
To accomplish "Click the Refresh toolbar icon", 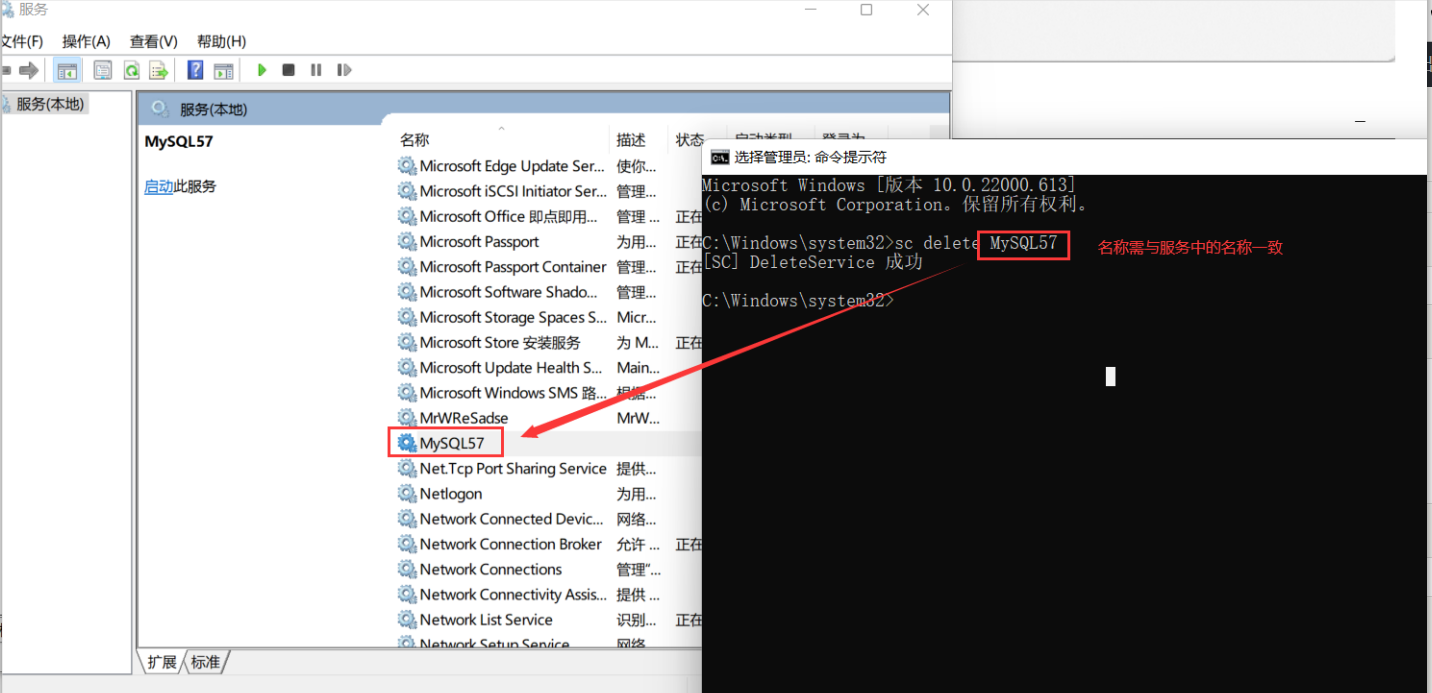I will 131,70.
